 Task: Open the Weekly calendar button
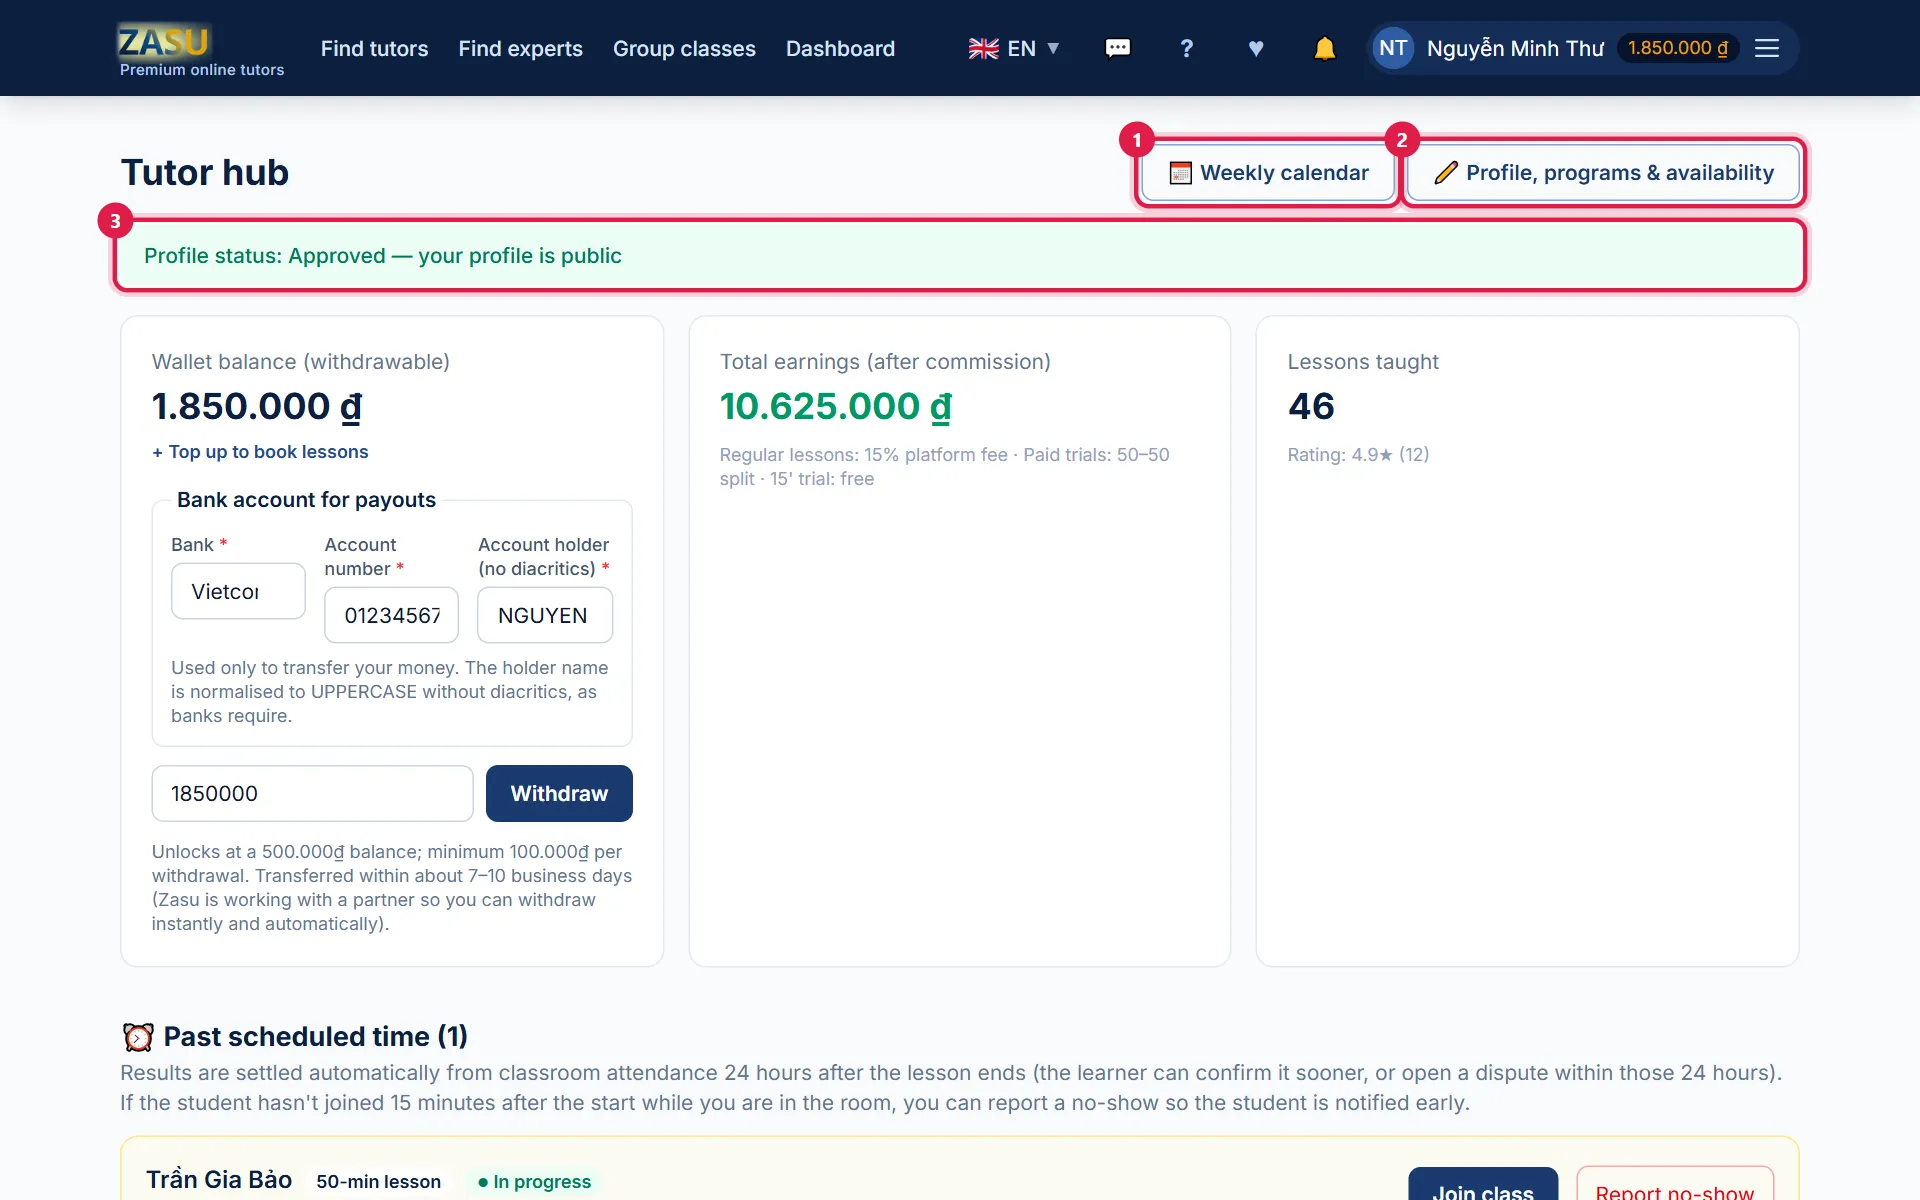point(1268,173)
